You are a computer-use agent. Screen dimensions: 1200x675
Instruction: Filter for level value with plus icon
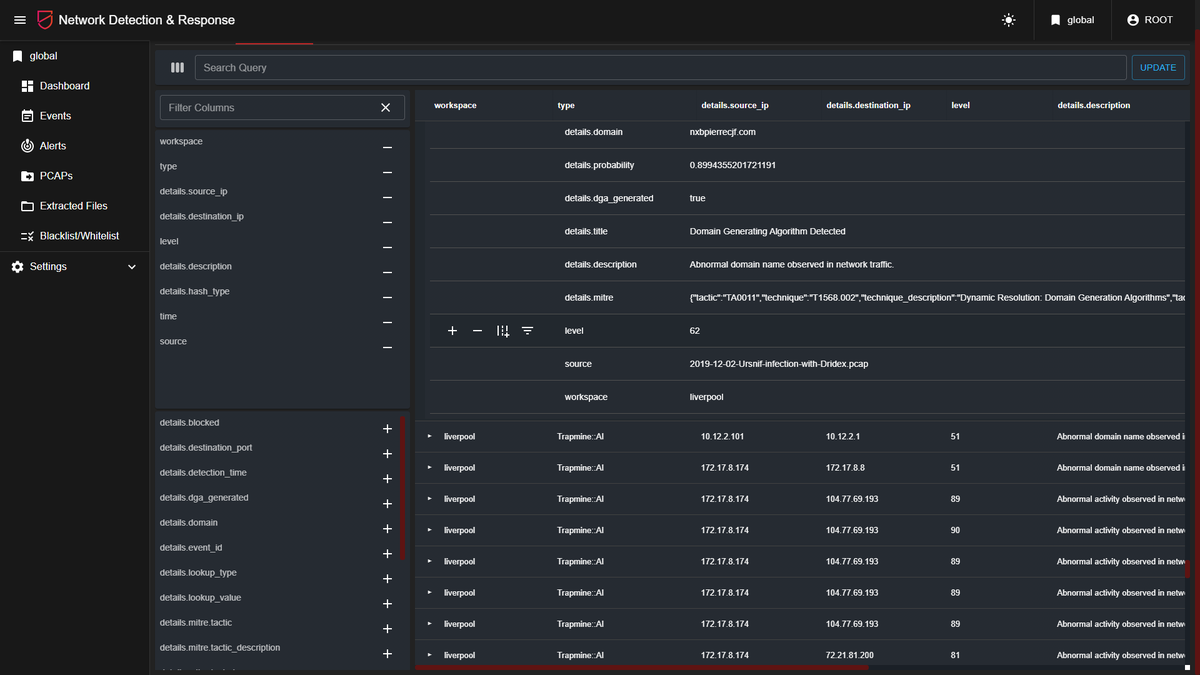452,331
